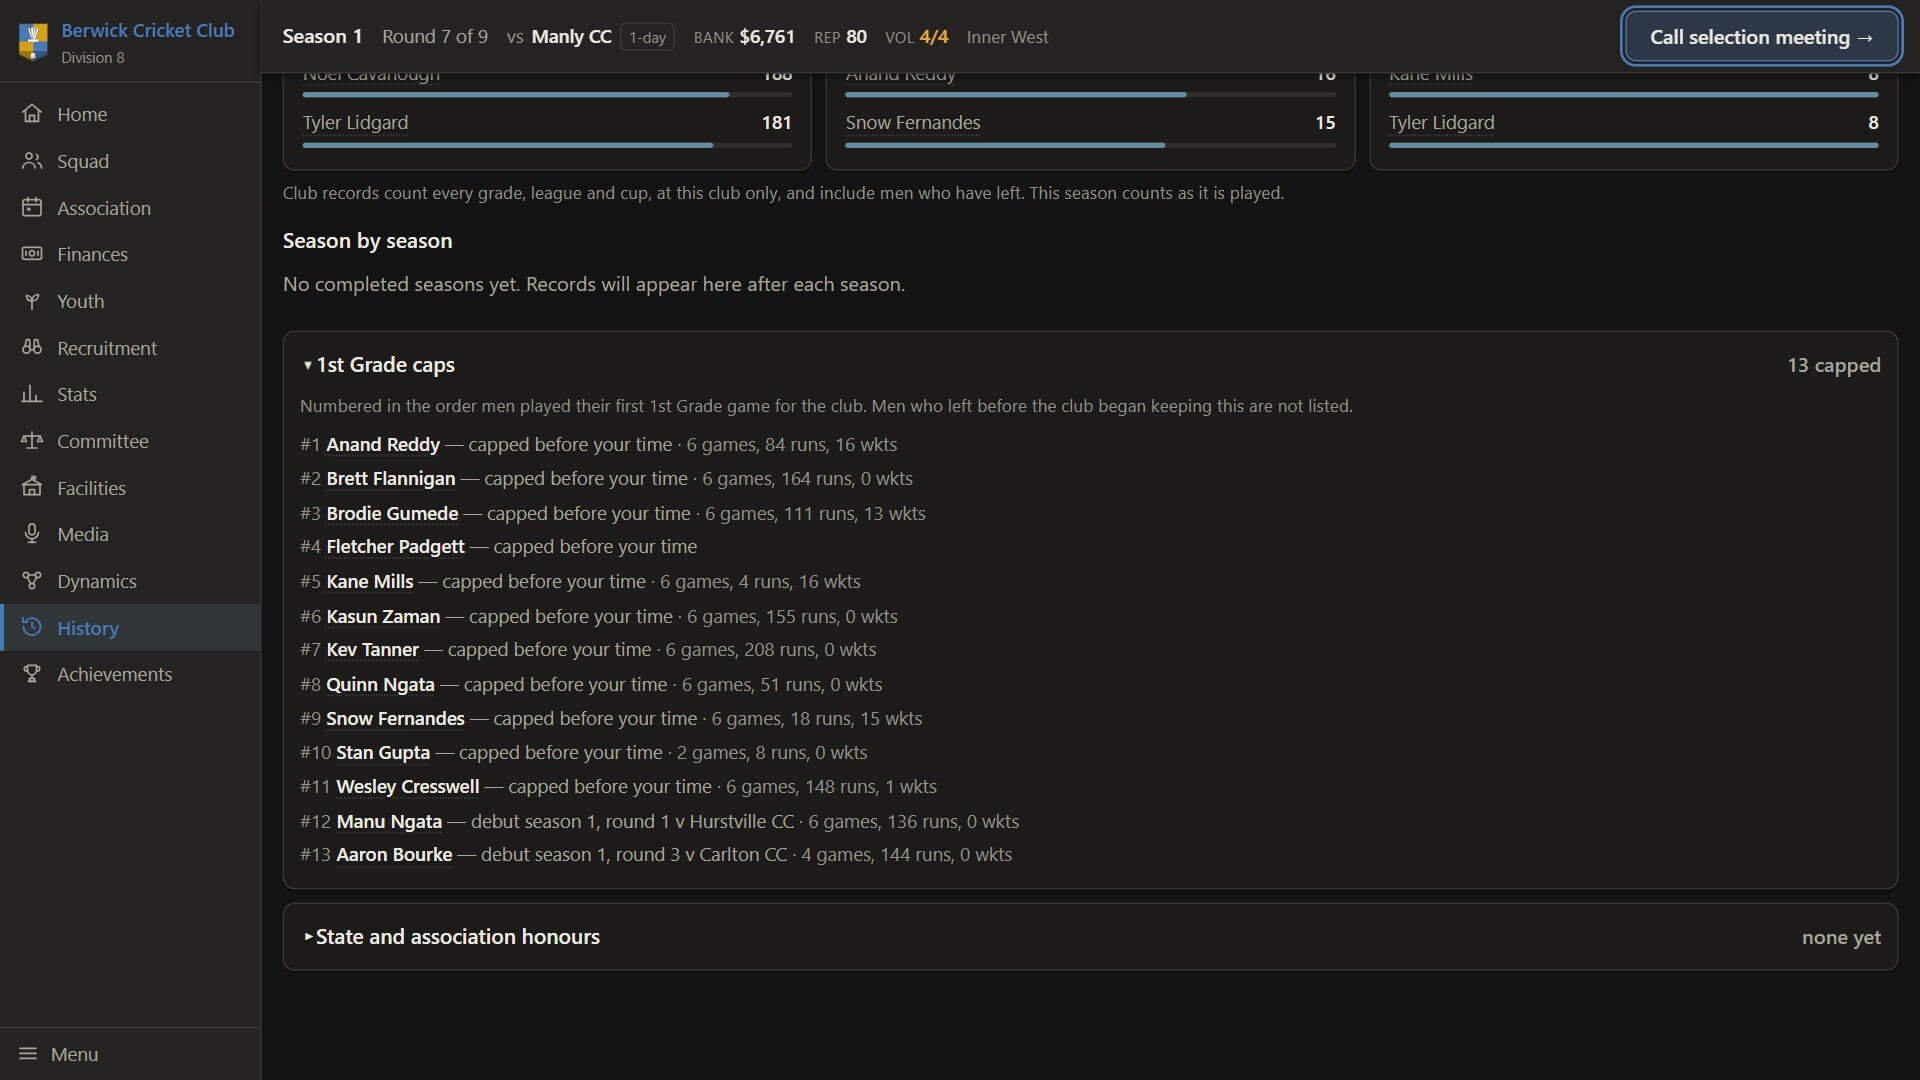Call selection meeting
This screenshot has height=1080, width=1920.
tap(1761, 37)
